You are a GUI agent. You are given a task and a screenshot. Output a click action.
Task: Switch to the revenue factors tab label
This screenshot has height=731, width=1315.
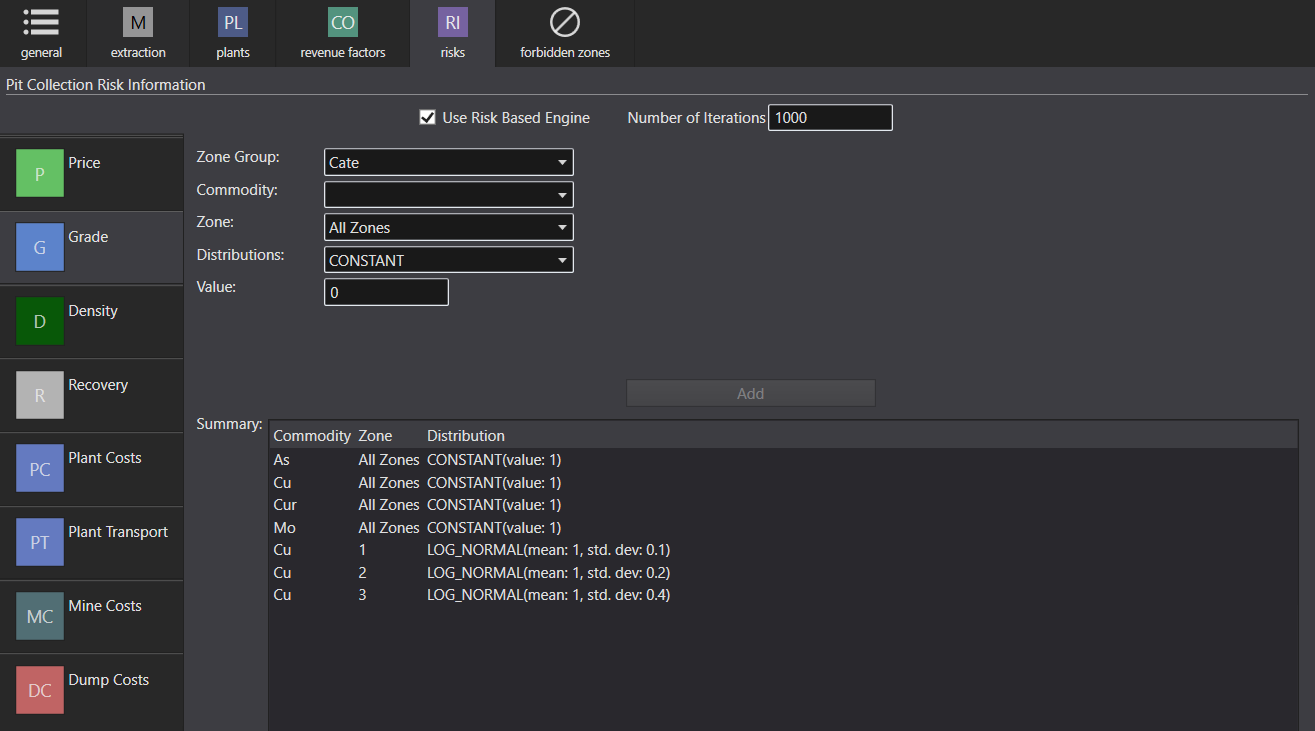click(343, 53)
